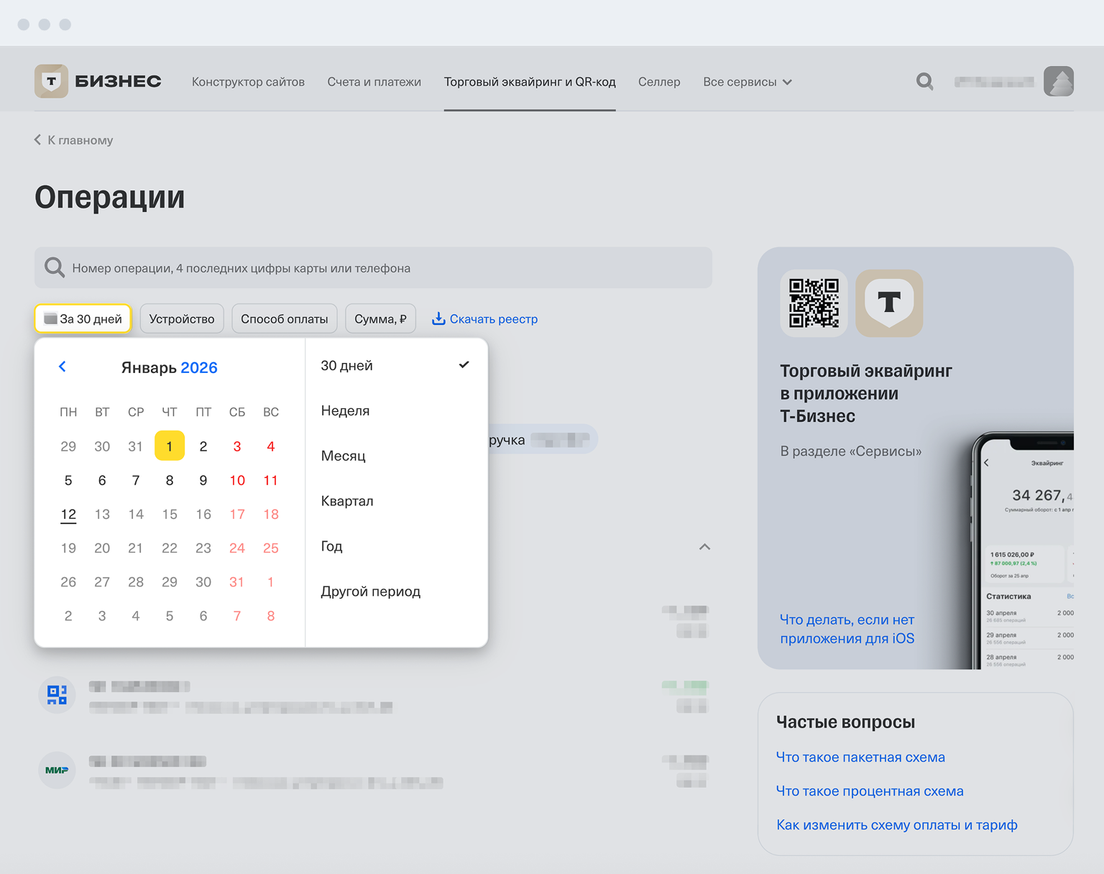The image size is (1104, 874).
Task: Open search via magnifier icon in header
Action: click(925, 82)
